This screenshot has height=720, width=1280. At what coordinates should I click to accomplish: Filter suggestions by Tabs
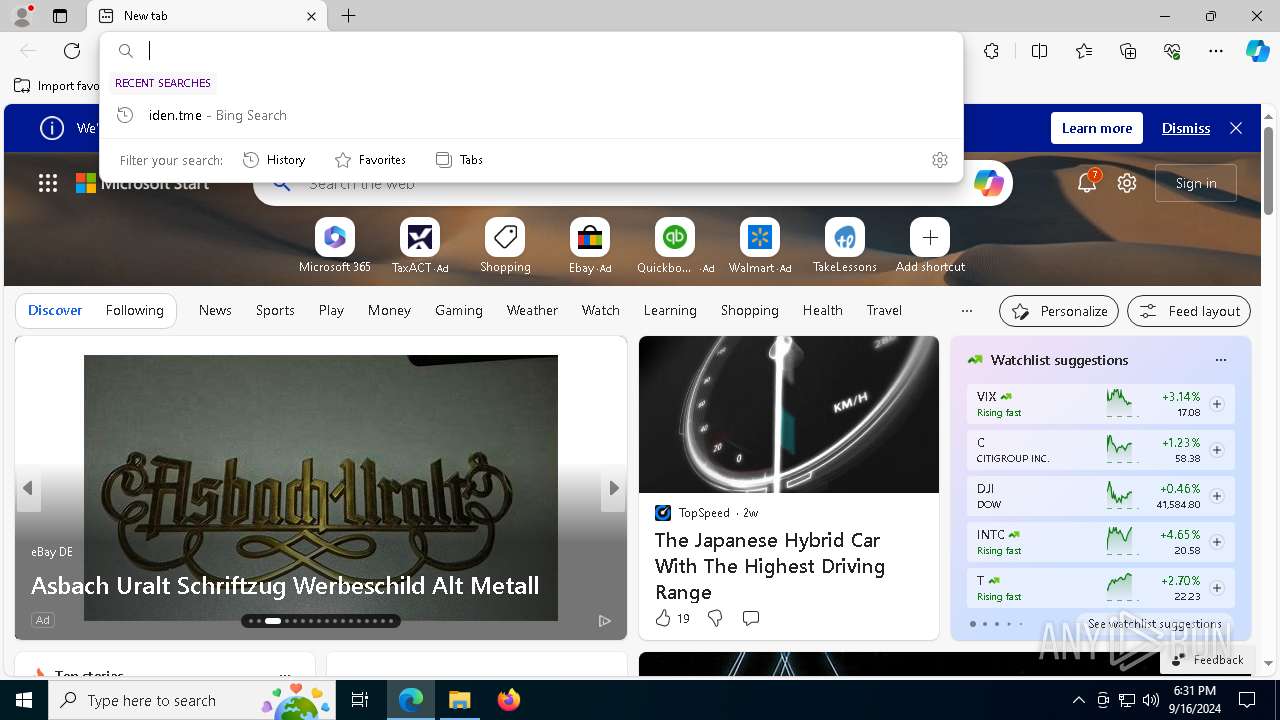[x=459, y=160]
